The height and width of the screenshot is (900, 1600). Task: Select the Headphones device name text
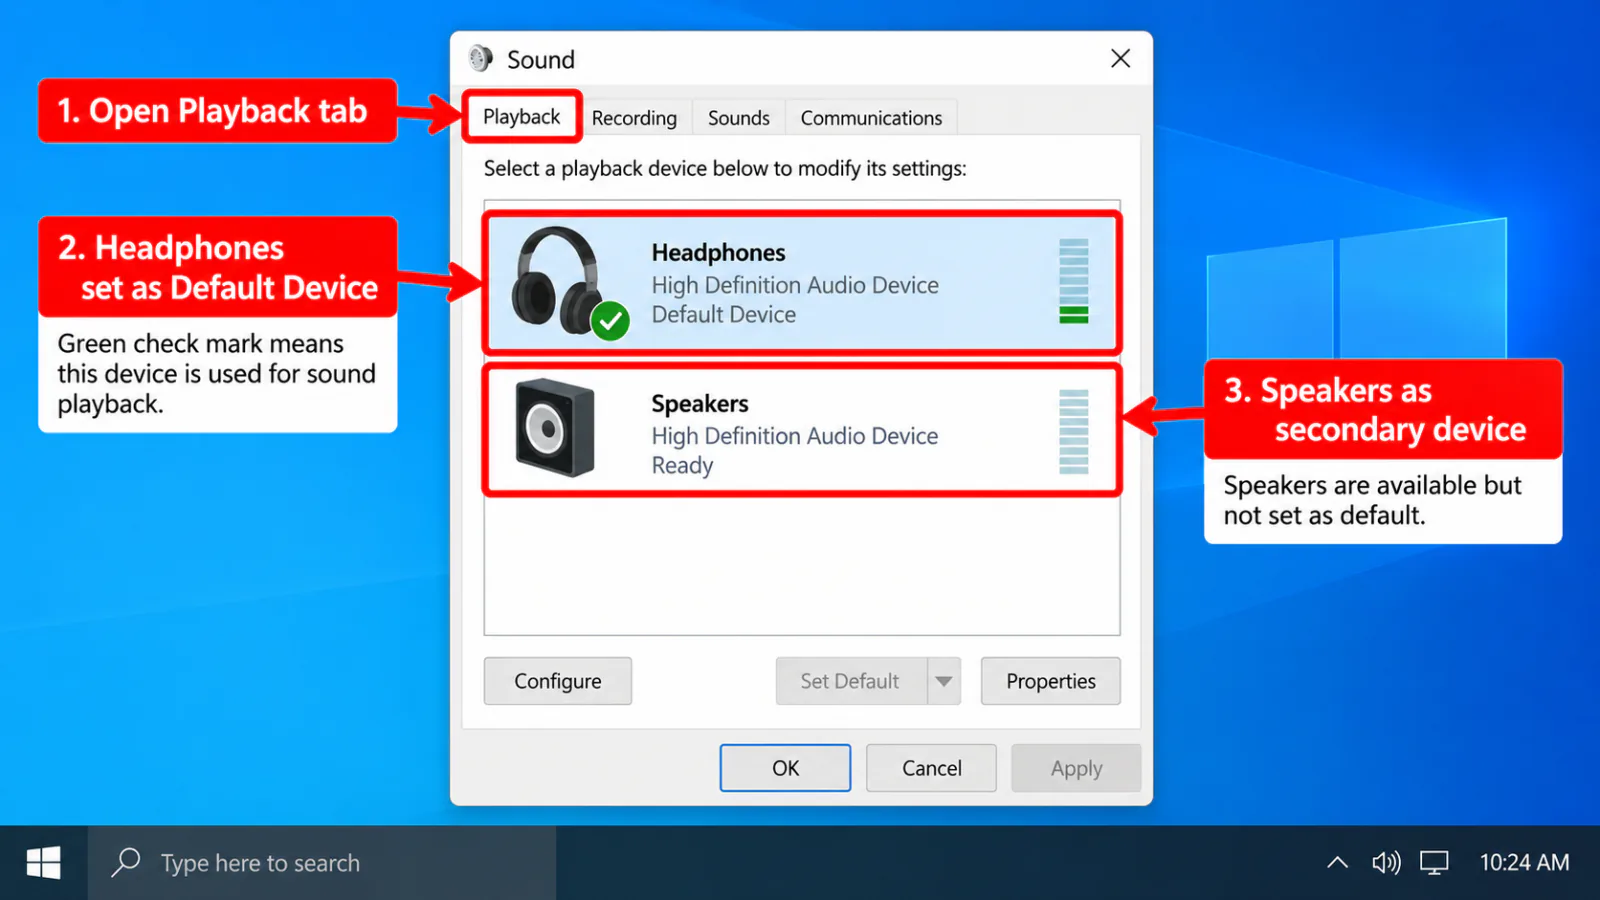[x=718, y=253]
